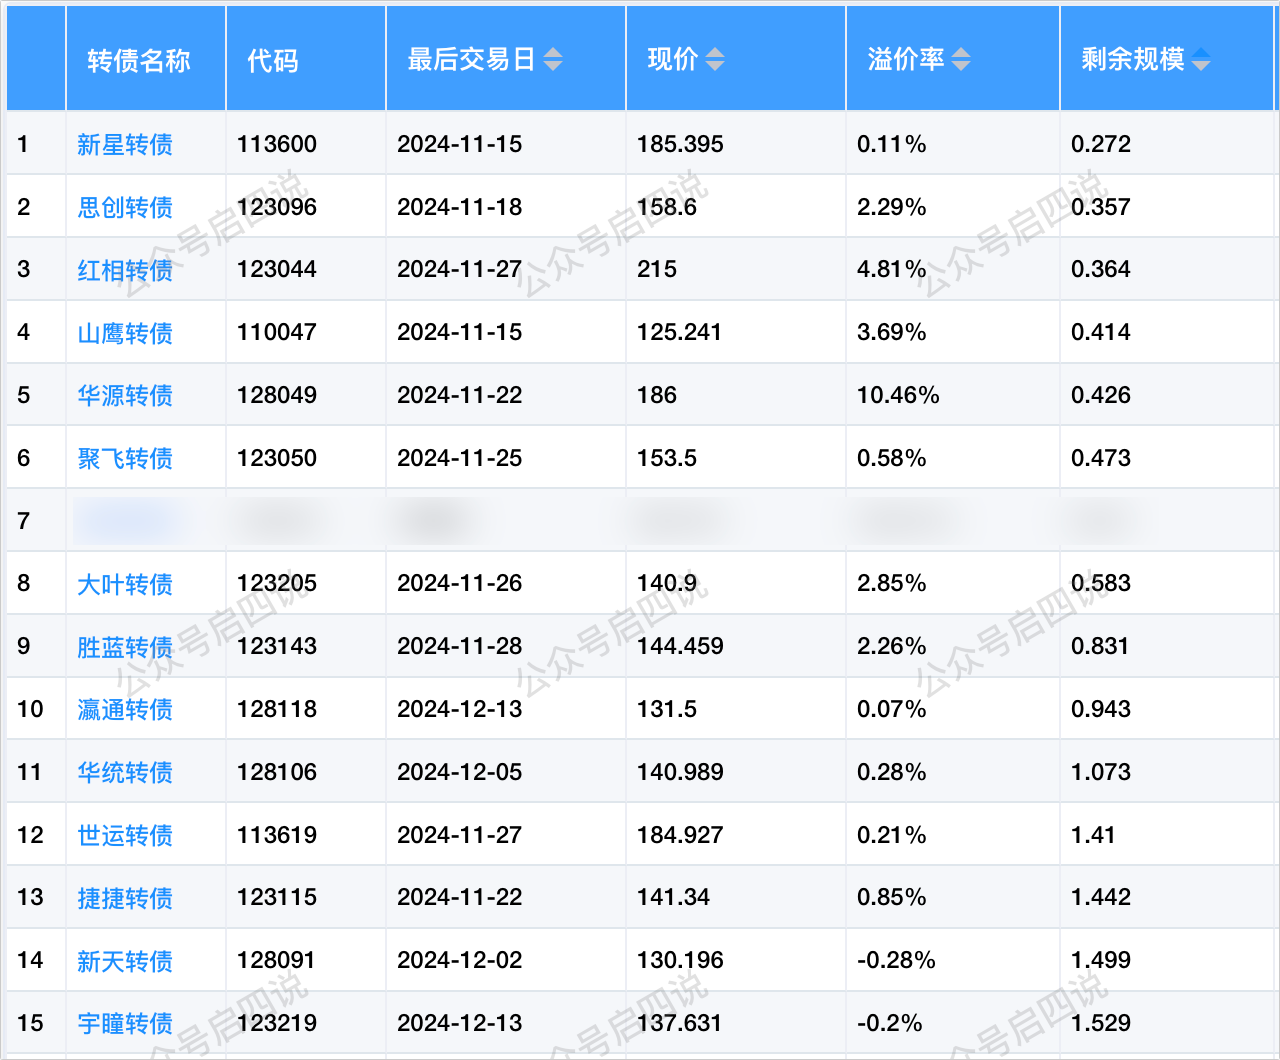Open the 大叶转债 link
Screen dimensions: 1280x1060
point(125,584)
